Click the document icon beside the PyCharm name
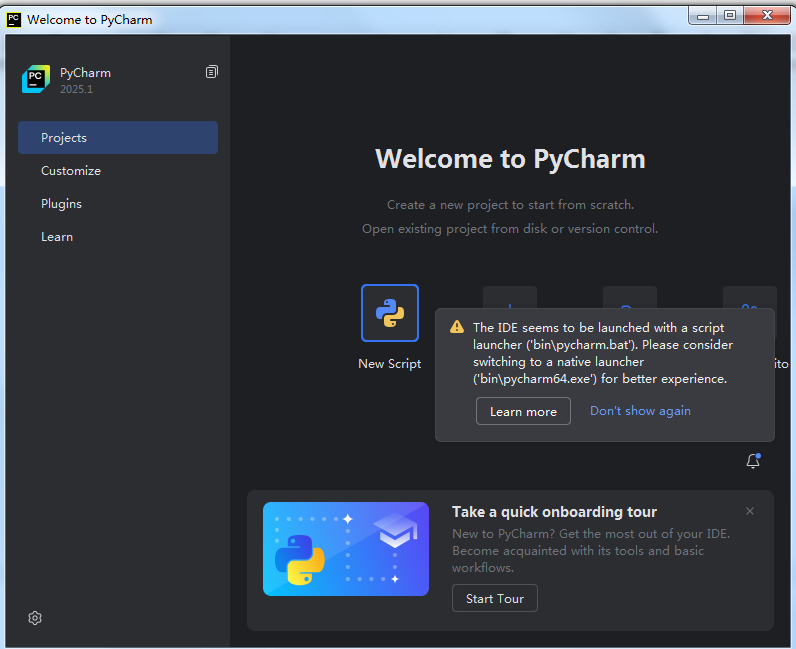Screen dimensions: 796x649 click(x=212, y=72)
